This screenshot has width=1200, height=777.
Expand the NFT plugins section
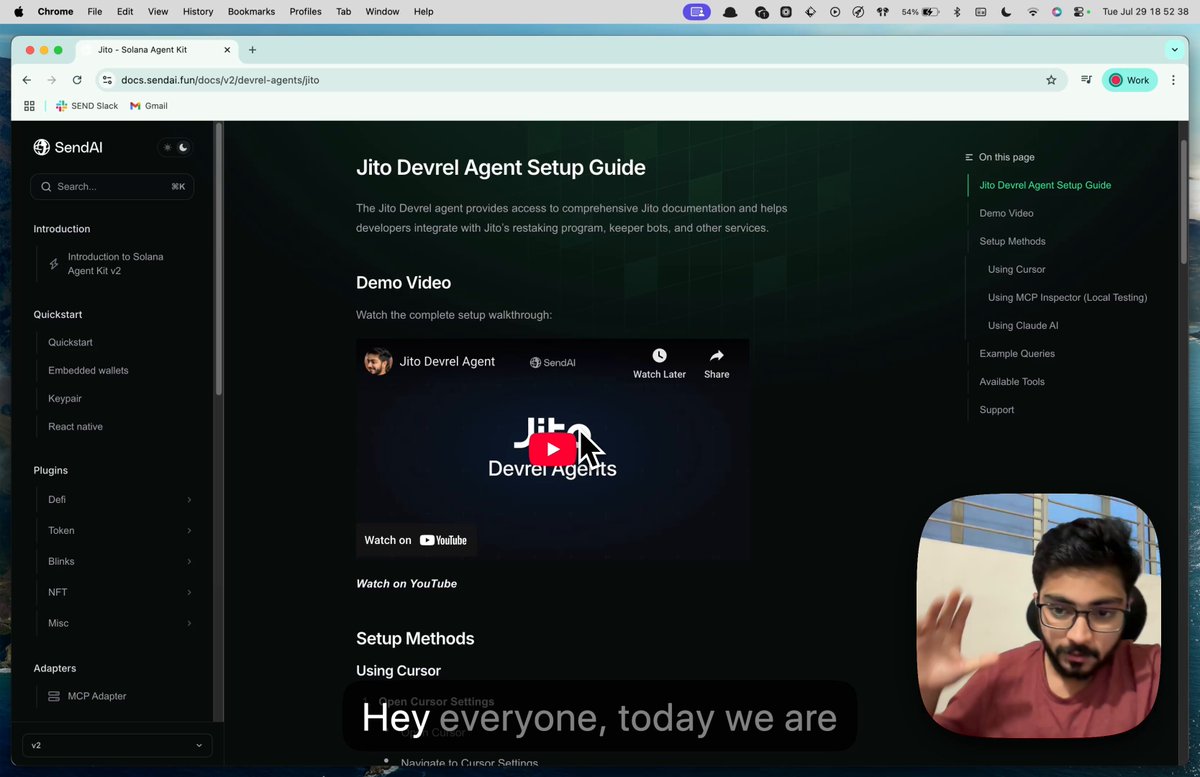point(120,592)
